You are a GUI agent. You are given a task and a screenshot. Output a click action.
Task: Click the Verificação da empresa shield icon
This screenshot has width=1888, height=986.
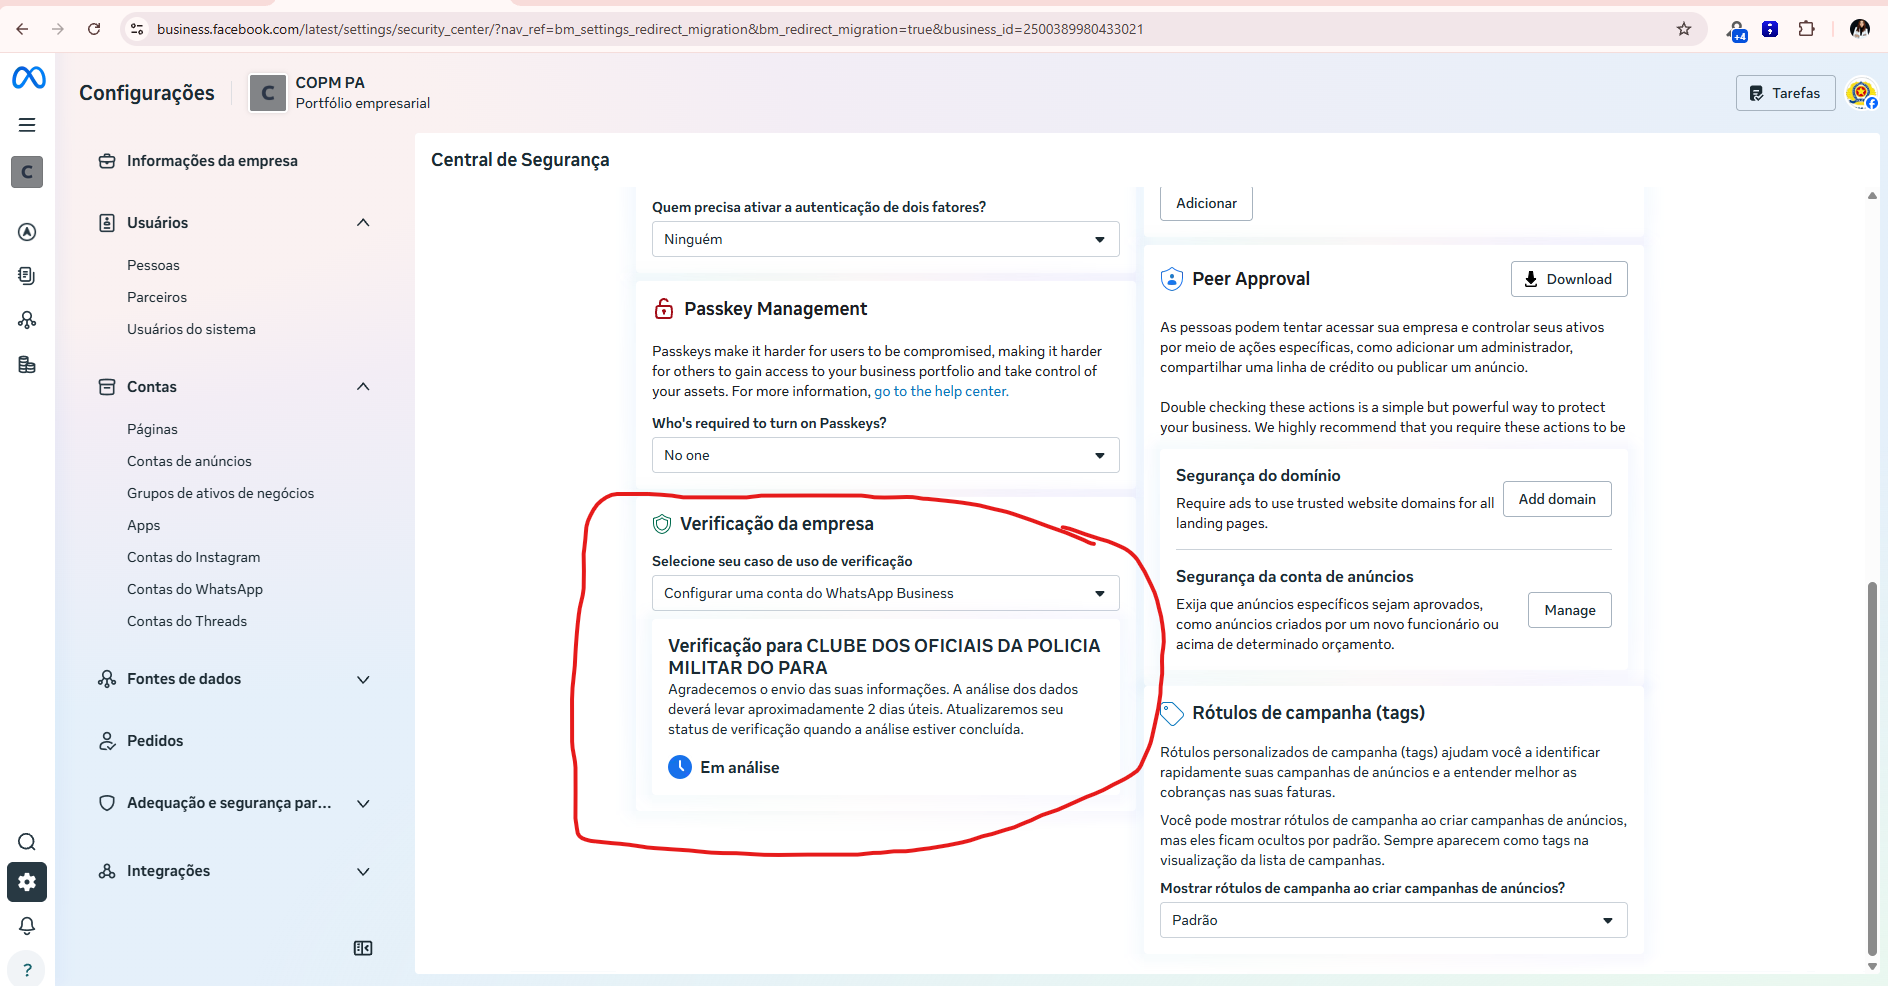(x=662, y=524)
